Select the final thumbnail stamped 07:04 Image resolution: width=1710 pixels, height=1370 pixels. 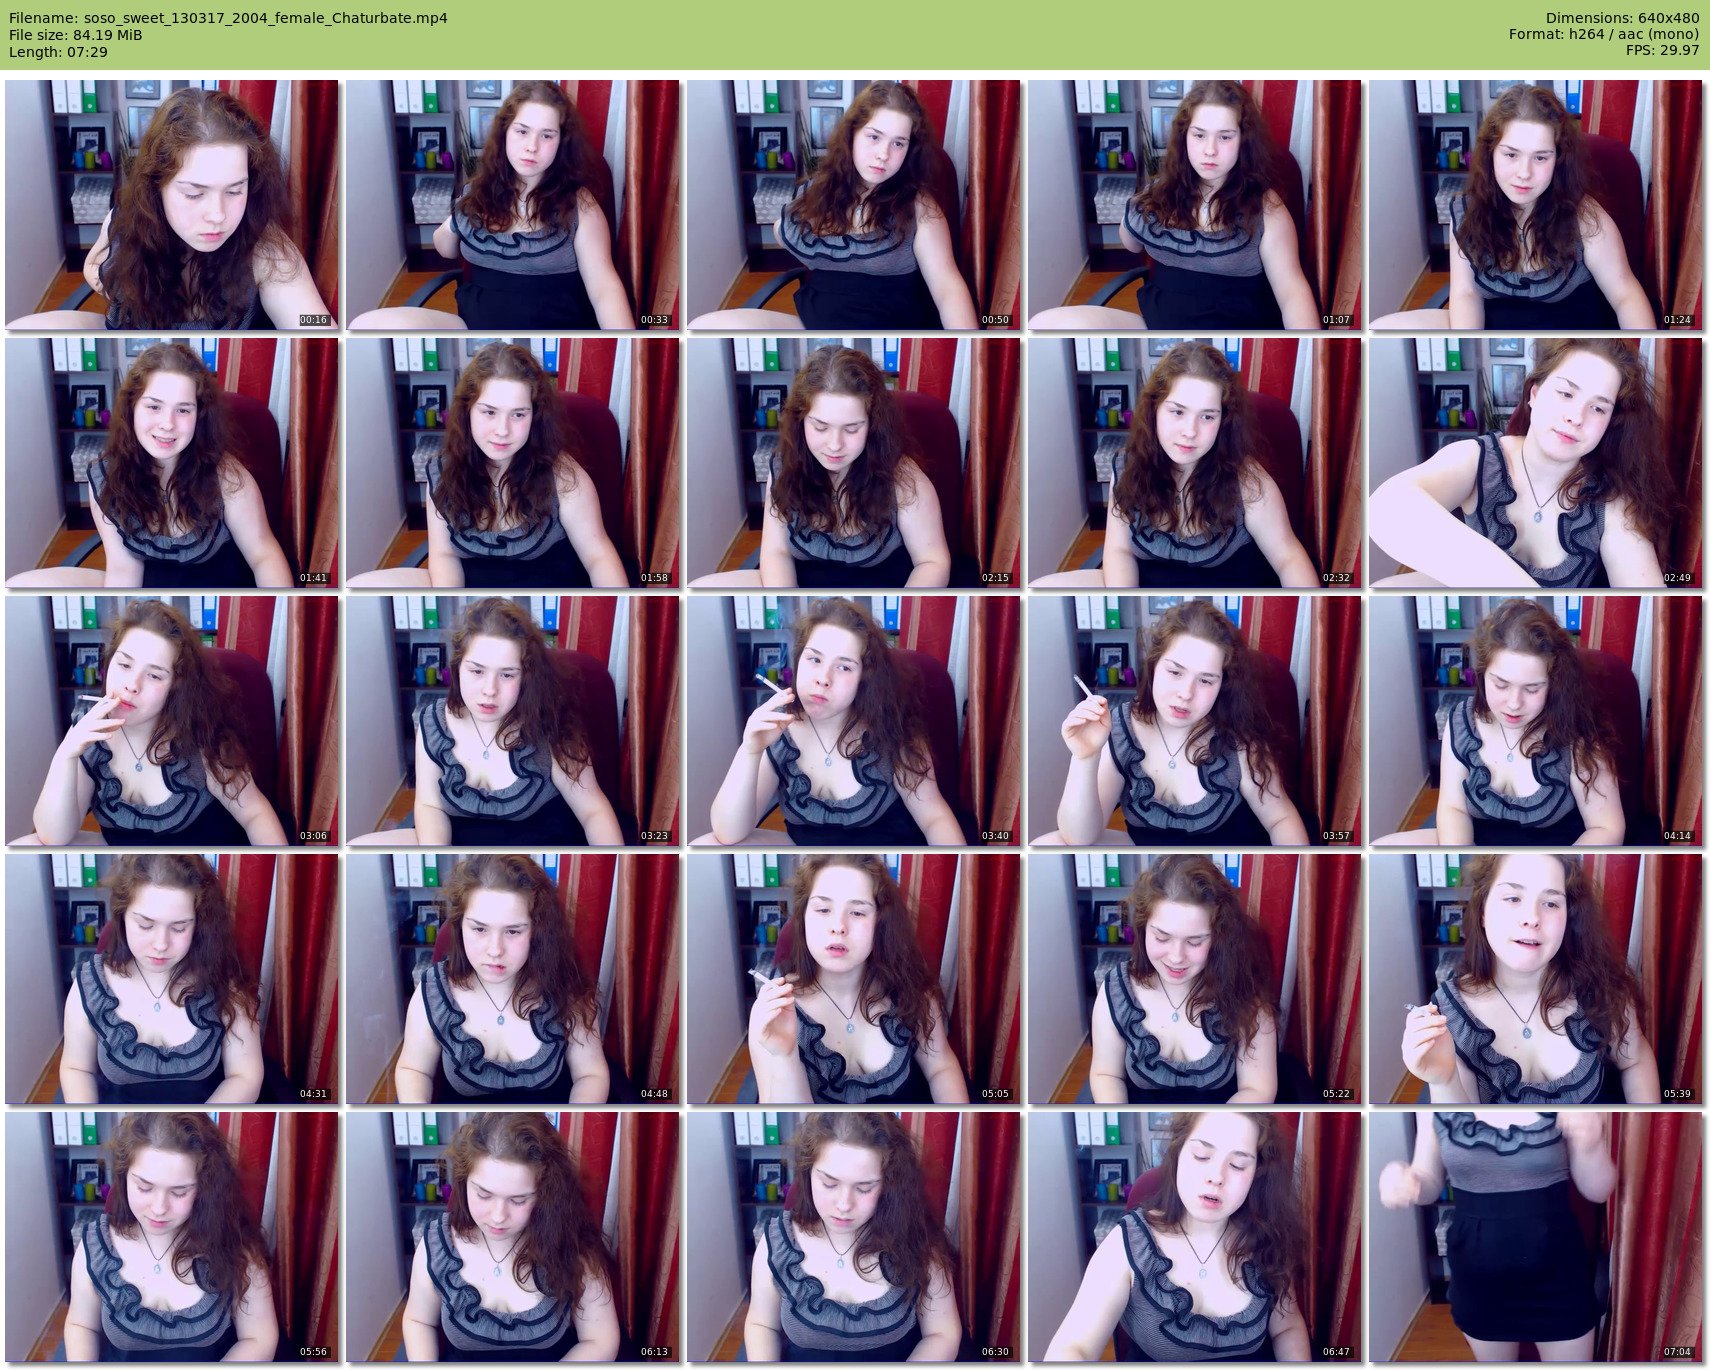(1535, 1237)
